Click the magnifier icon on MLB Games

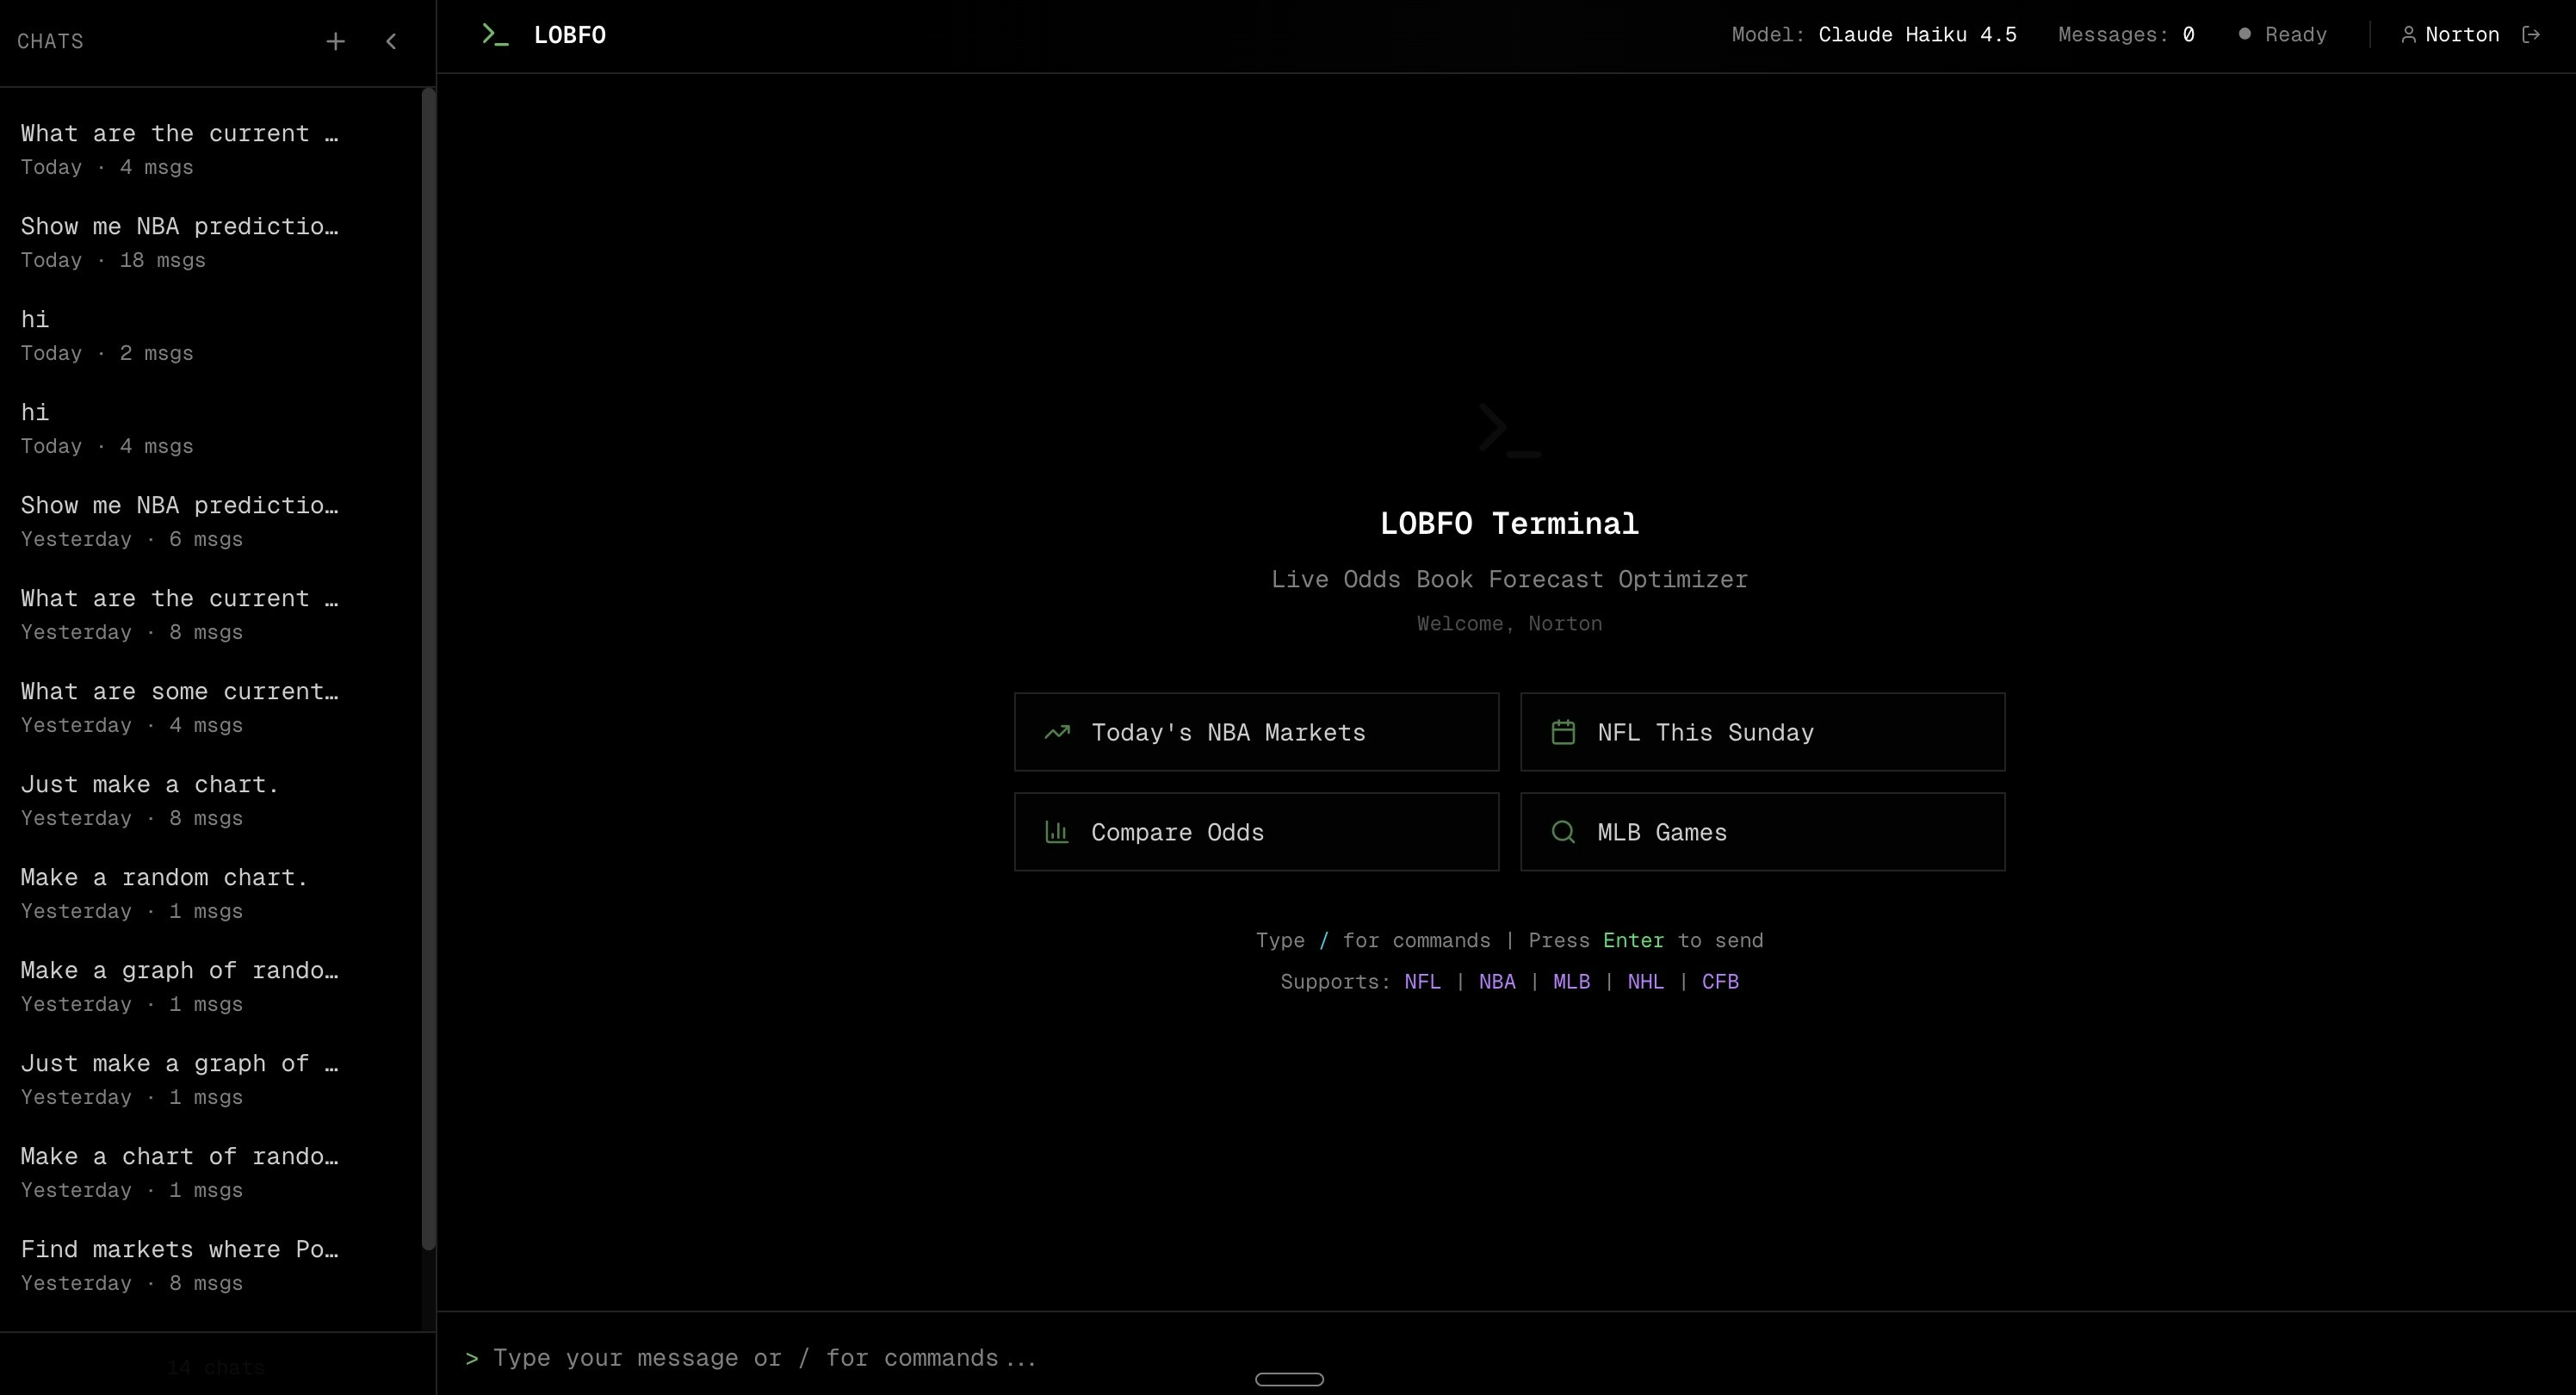(x=1562, y=832)
